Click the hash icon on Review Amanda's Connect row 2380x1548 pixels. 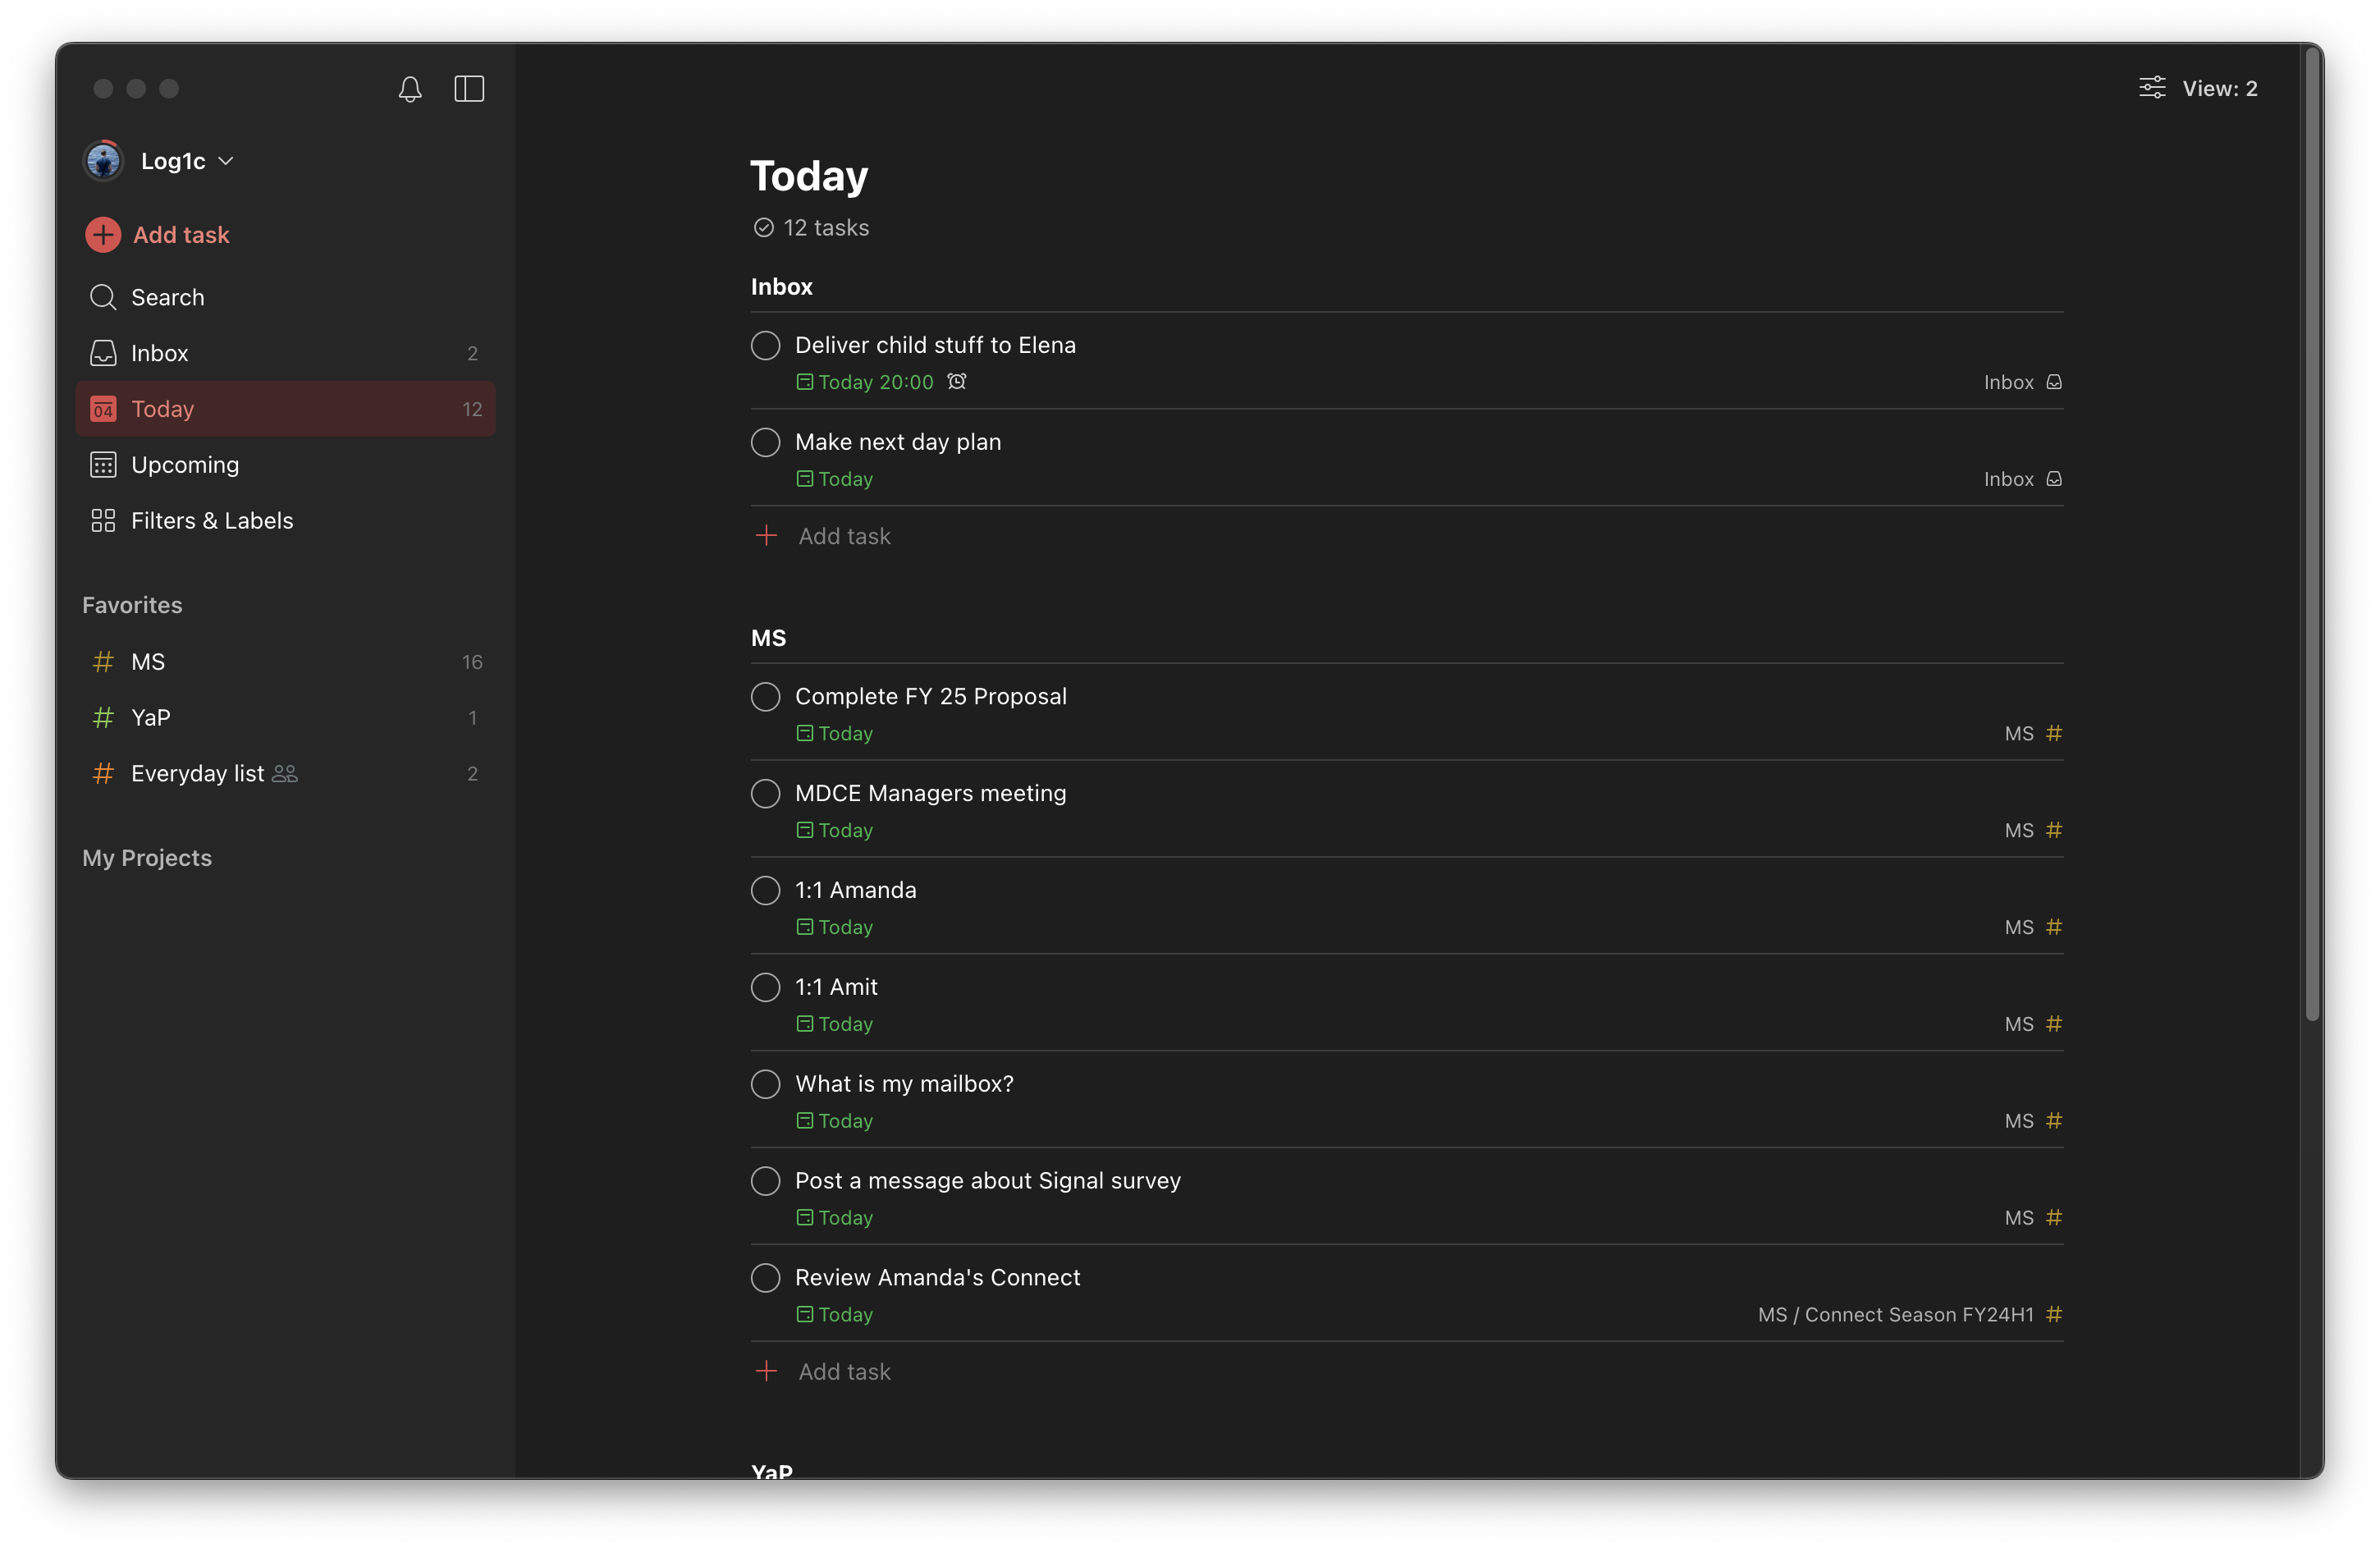[2054, 1314]
